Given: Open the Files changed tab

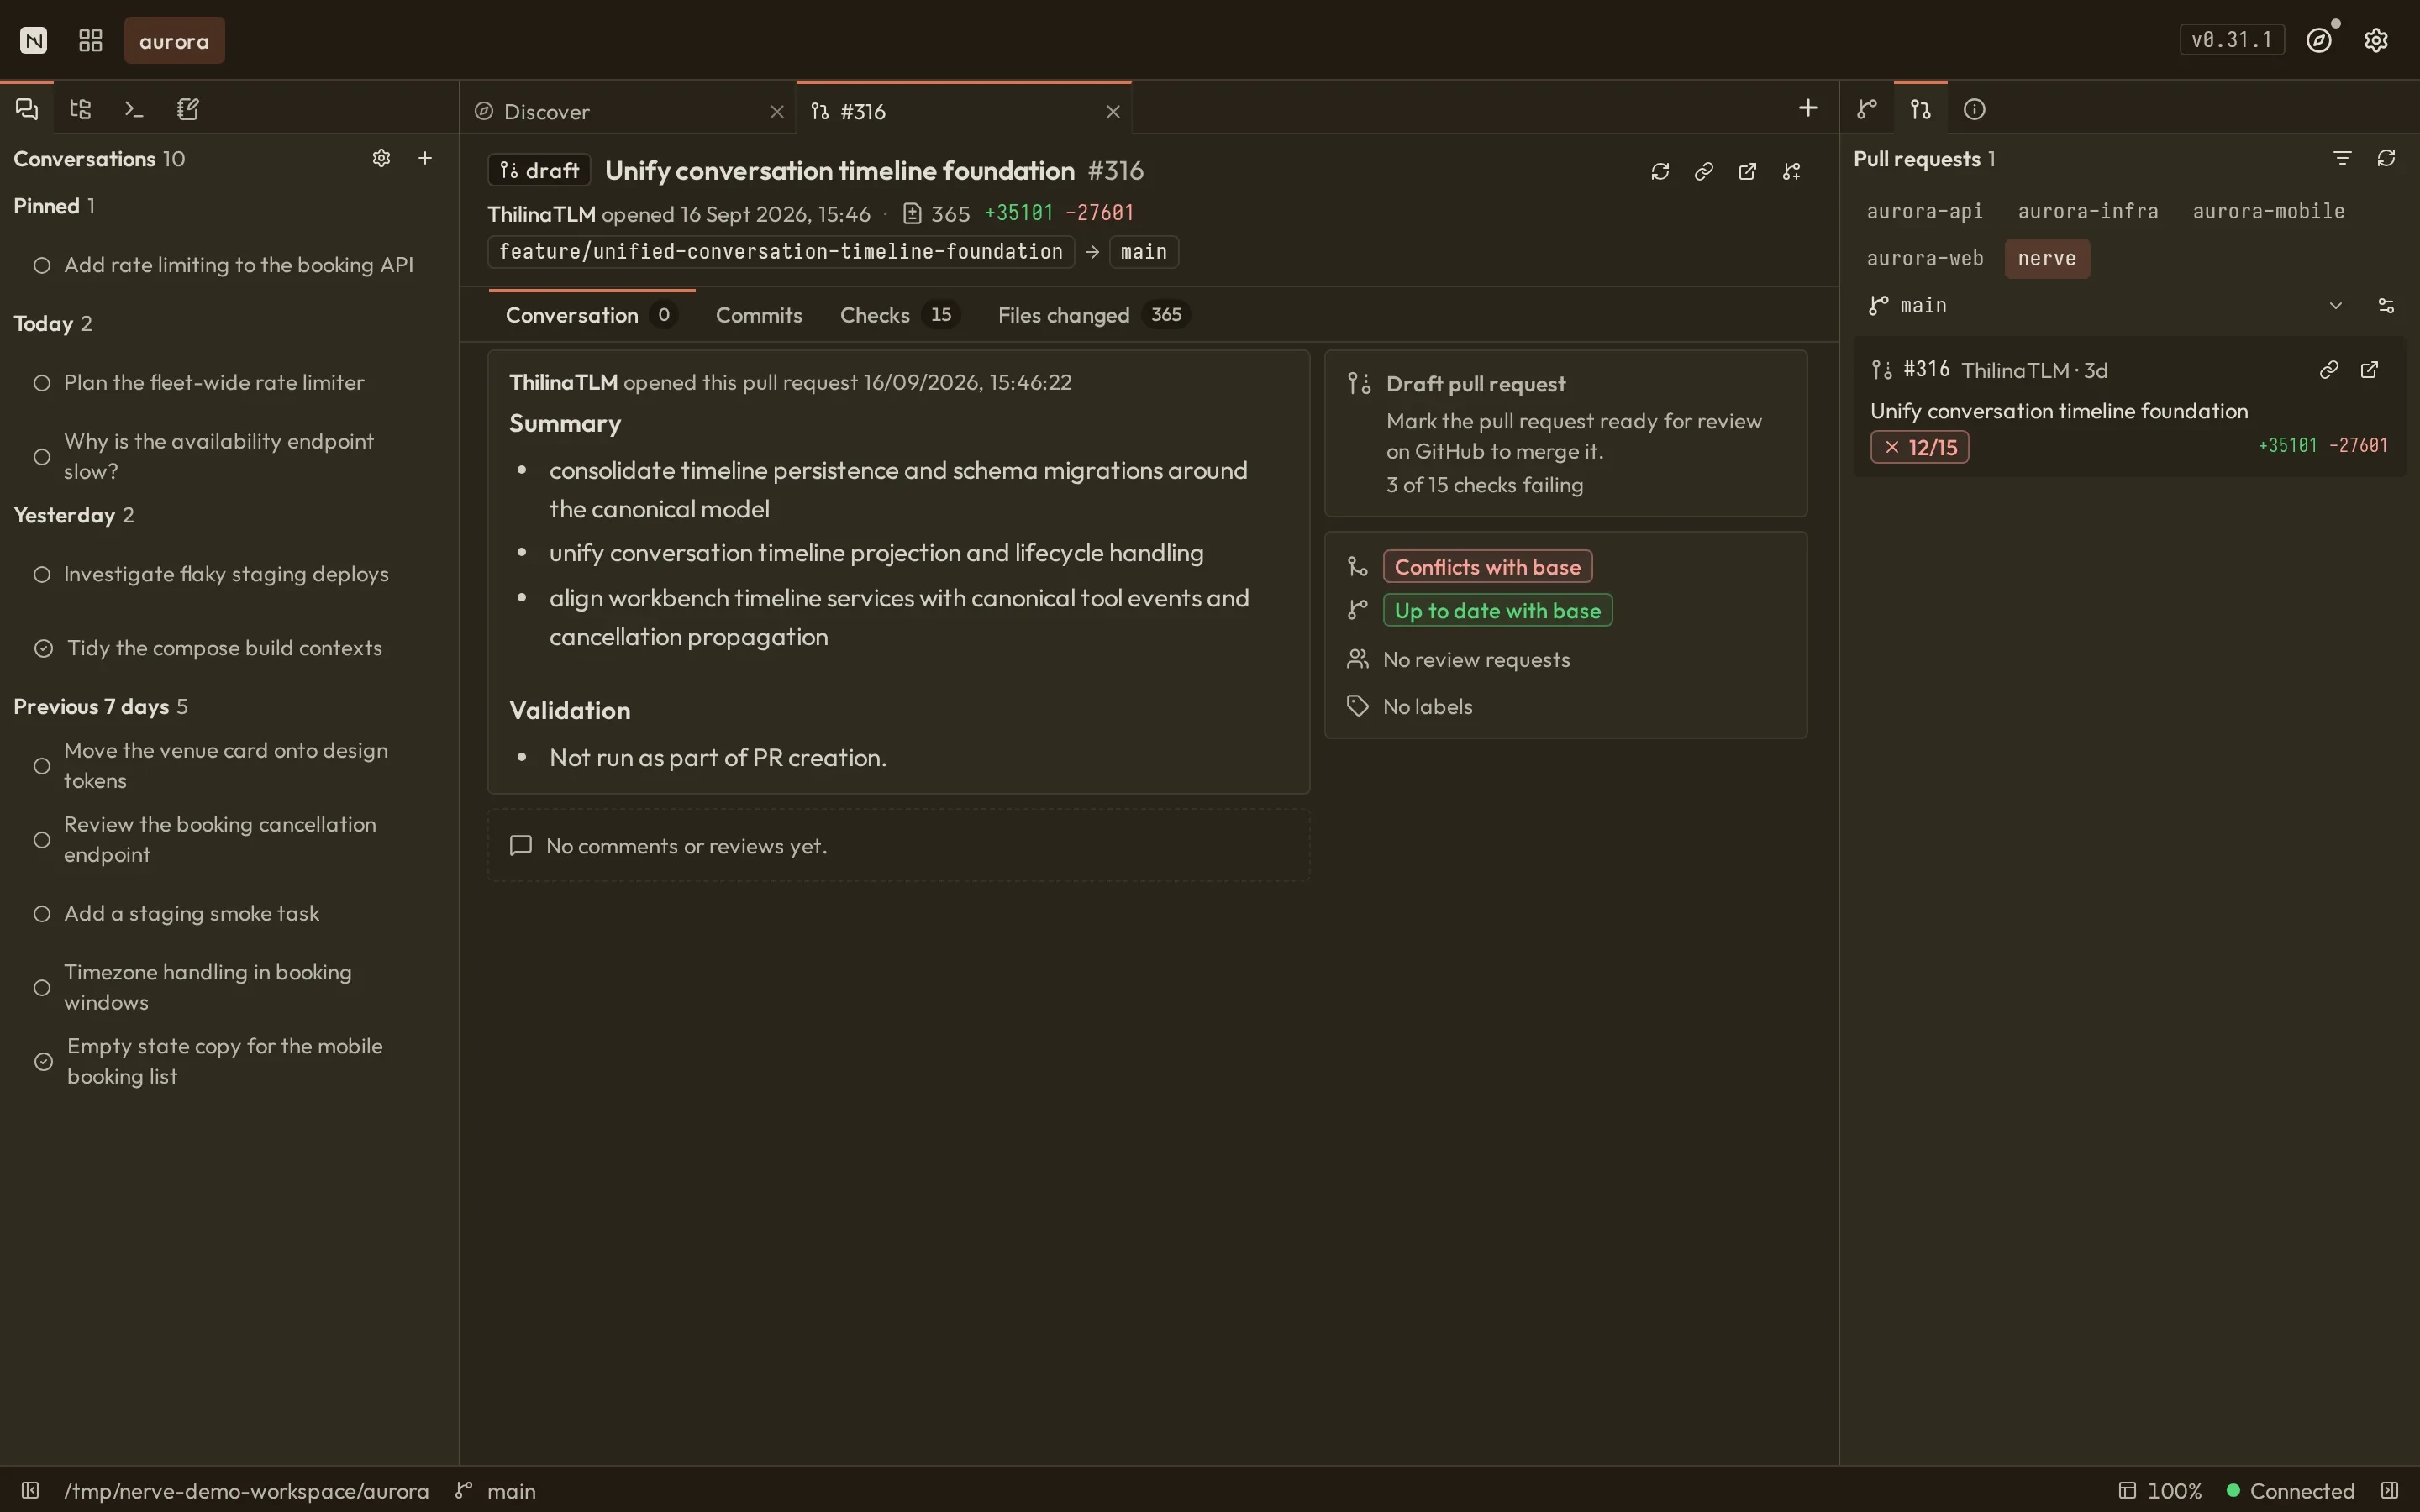Looking at the screenshot, I should 1093,315.
